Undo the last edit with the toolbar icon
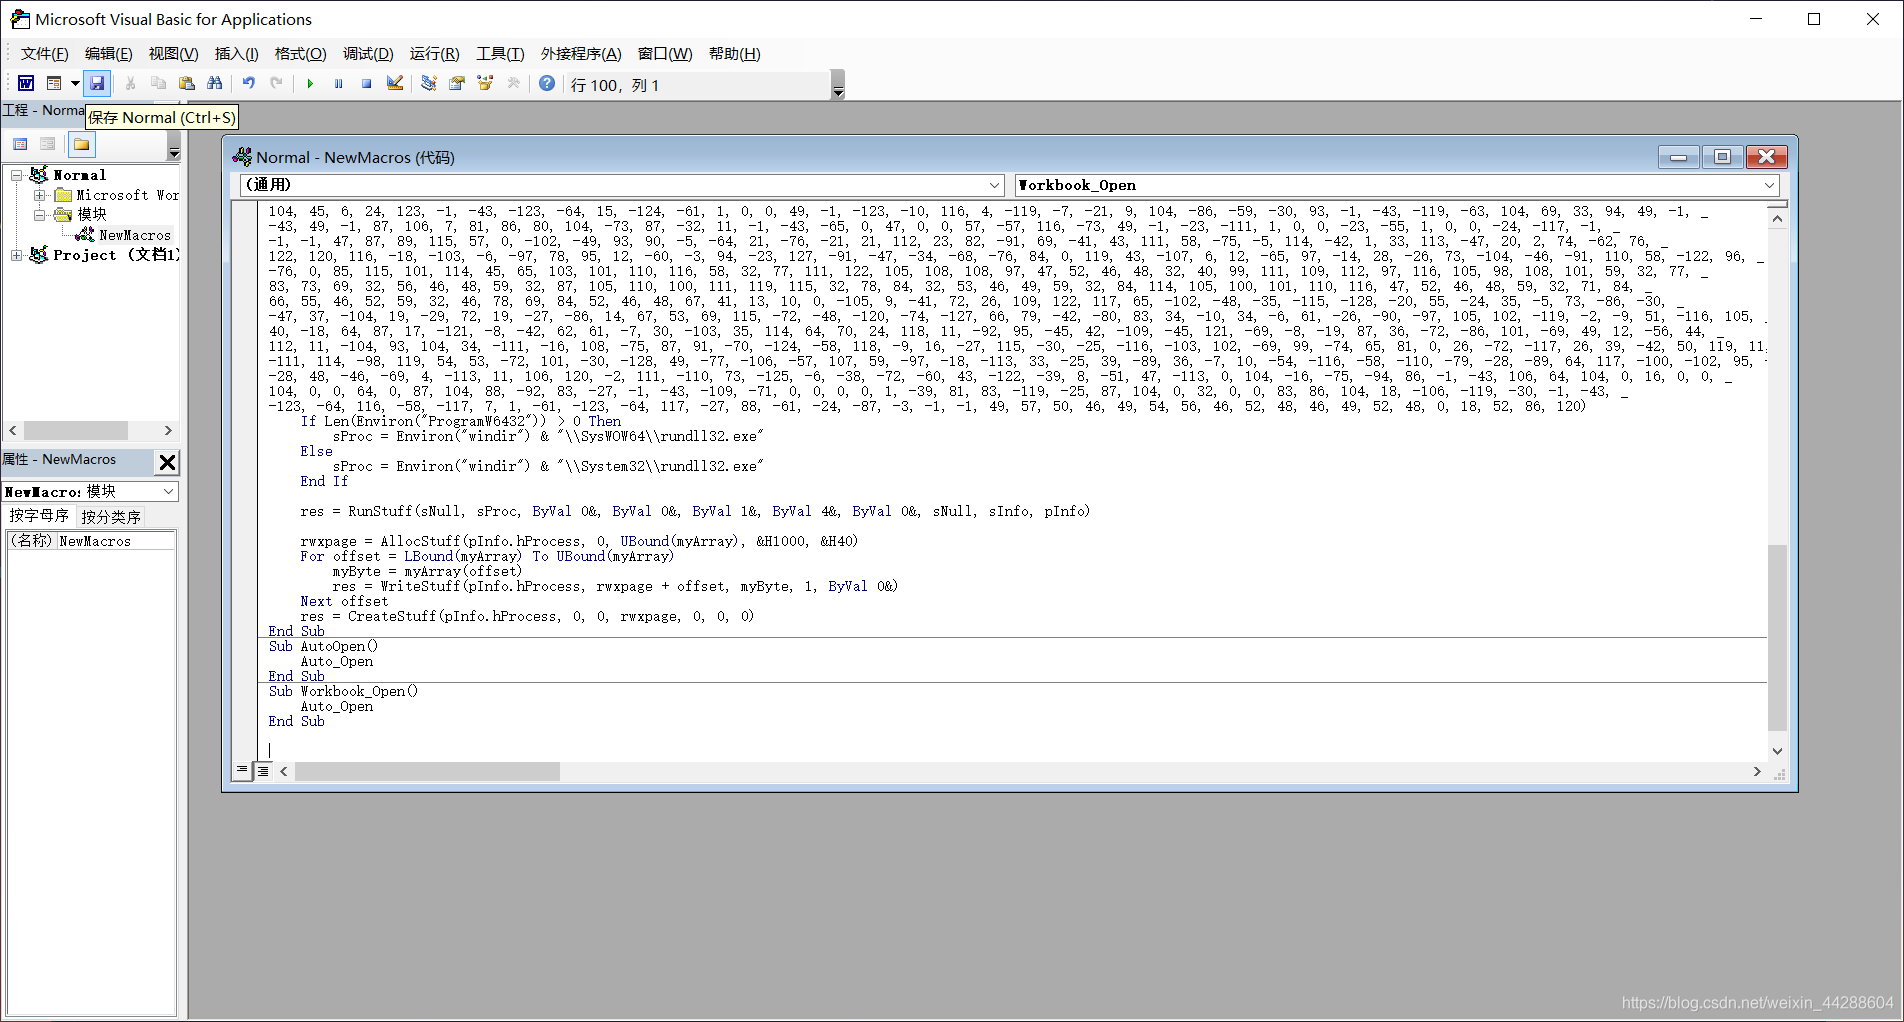The image size is (1904, 1022). tap(249, 84)
